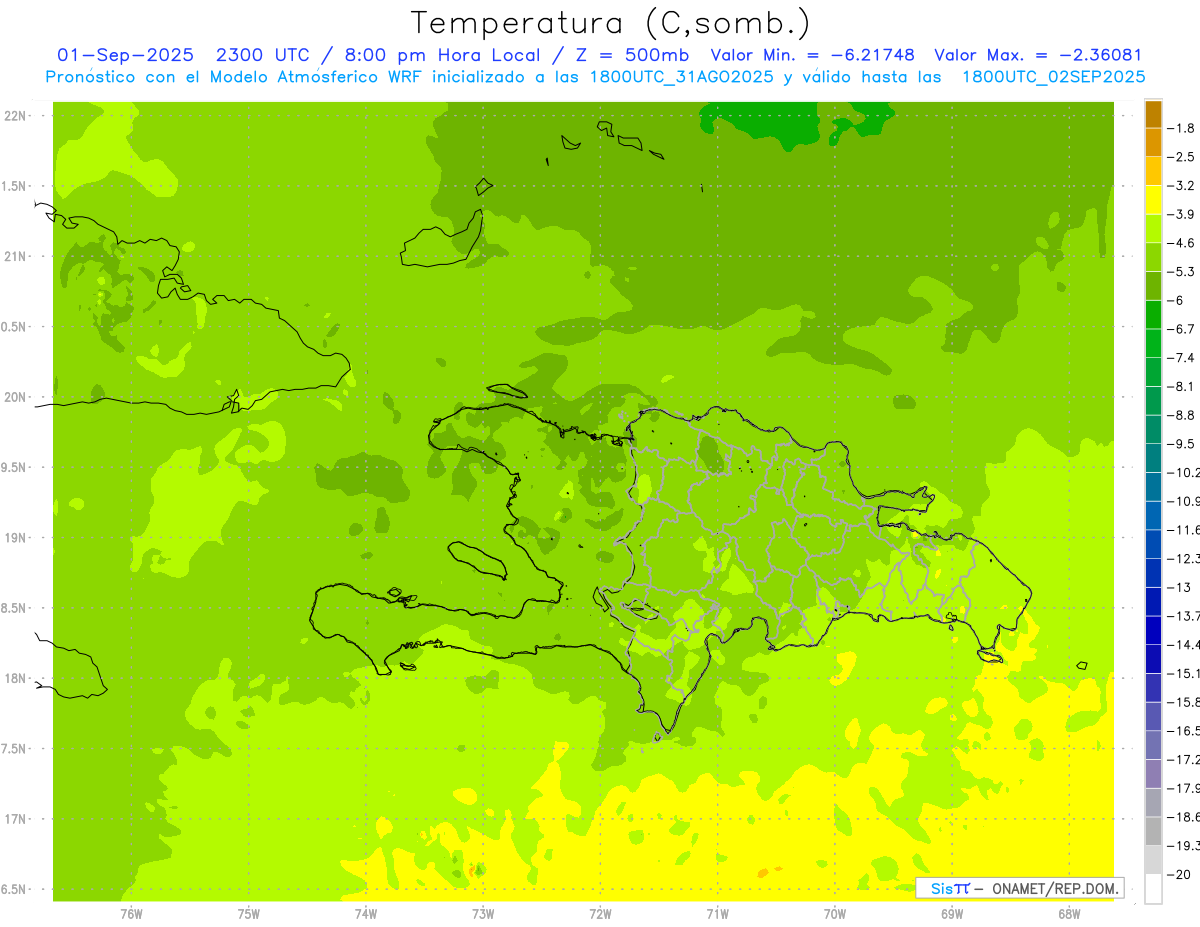Click the teal swatch between -9.5 and -10.2

point(1153,459)
